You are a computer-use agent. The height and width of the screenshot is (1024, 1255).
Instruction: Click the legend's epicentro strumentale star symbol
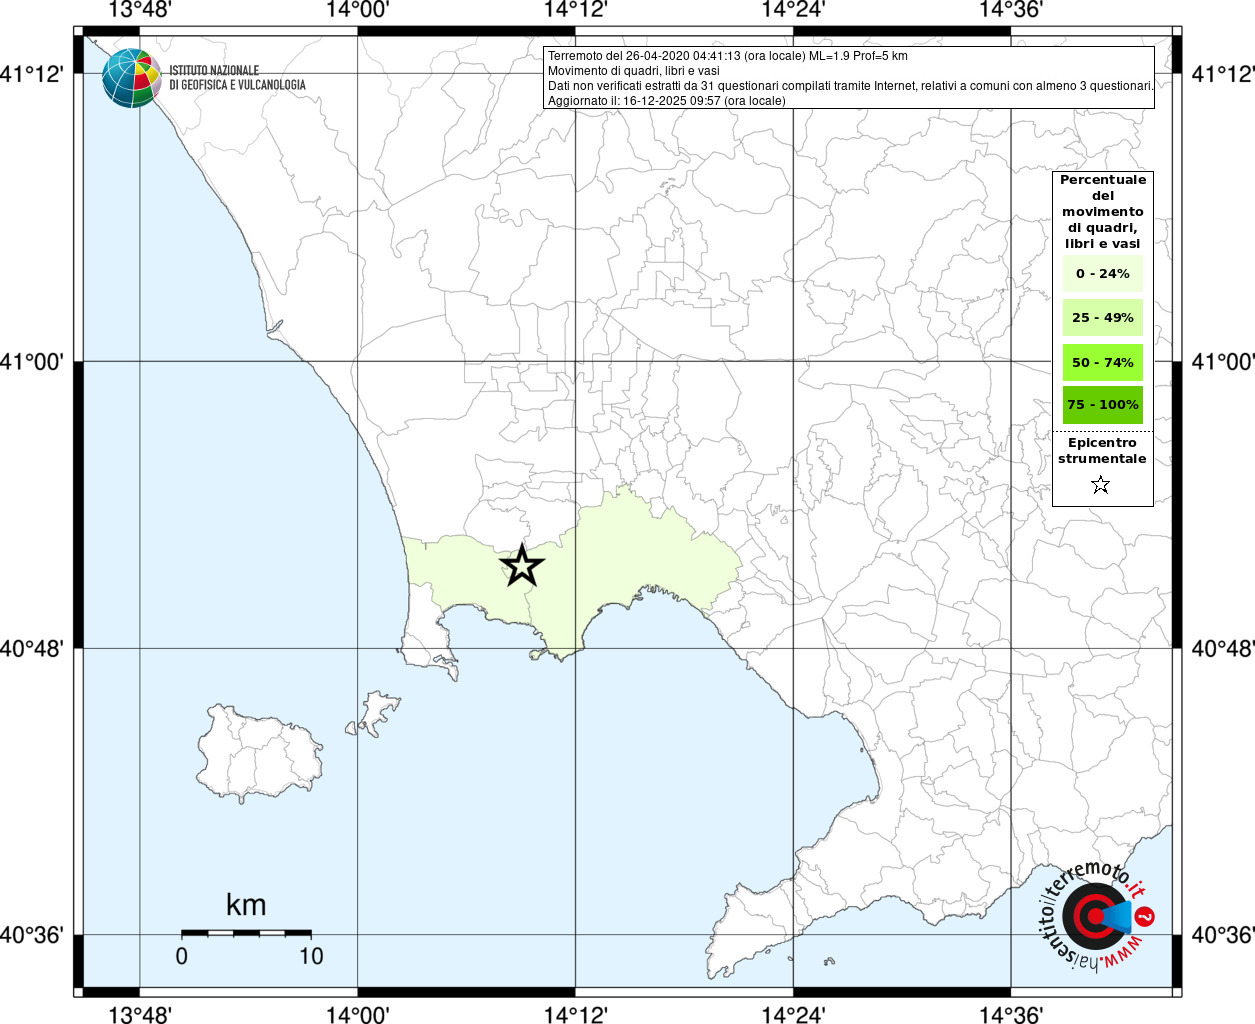1101,485
